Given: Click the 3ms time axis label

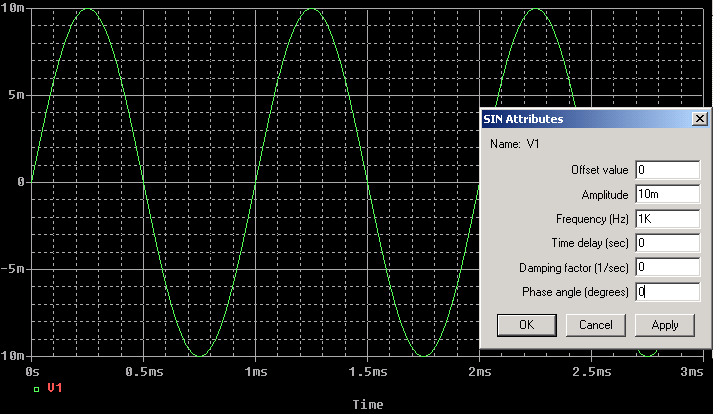Looking at the screenshot, I should point(692,372).
